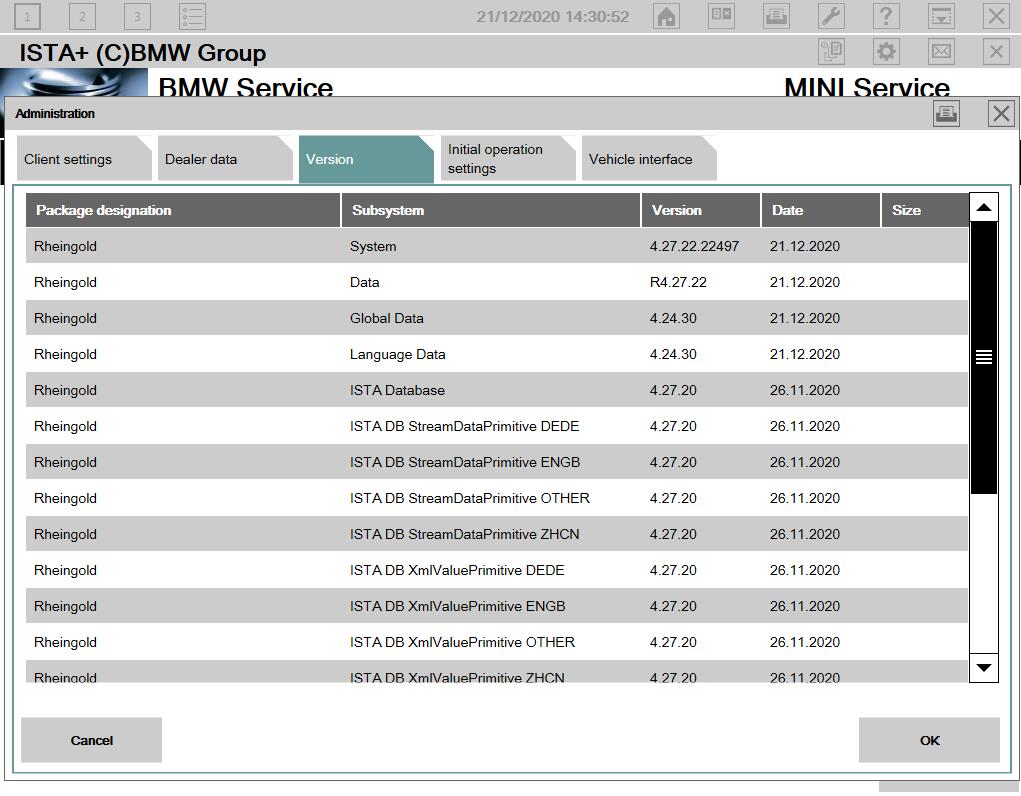Select ISTA DB StreamDataPrimitive ENGB row

(497, 462)
